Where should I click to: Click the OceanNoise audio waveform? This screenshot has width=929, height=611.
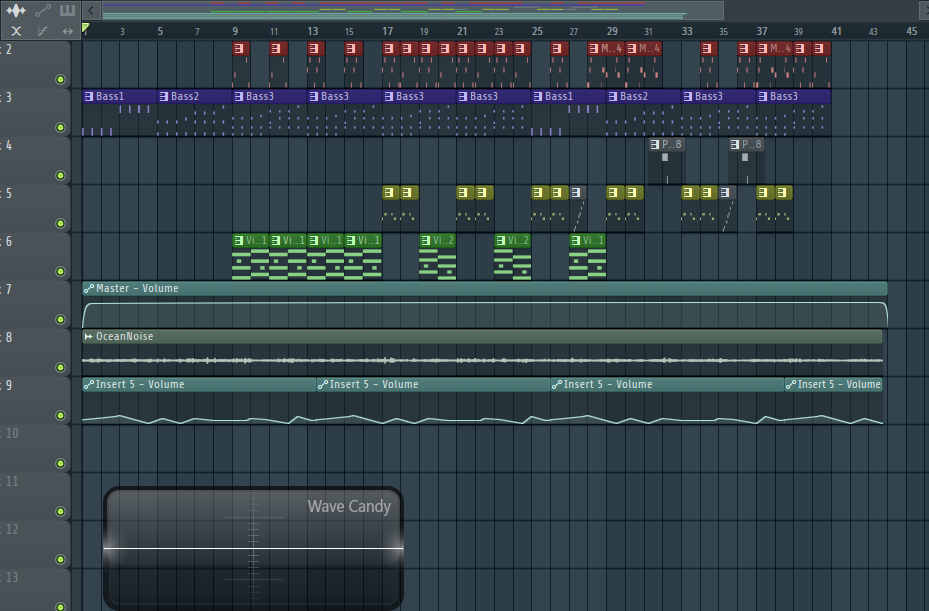click(x=482, y=360)
